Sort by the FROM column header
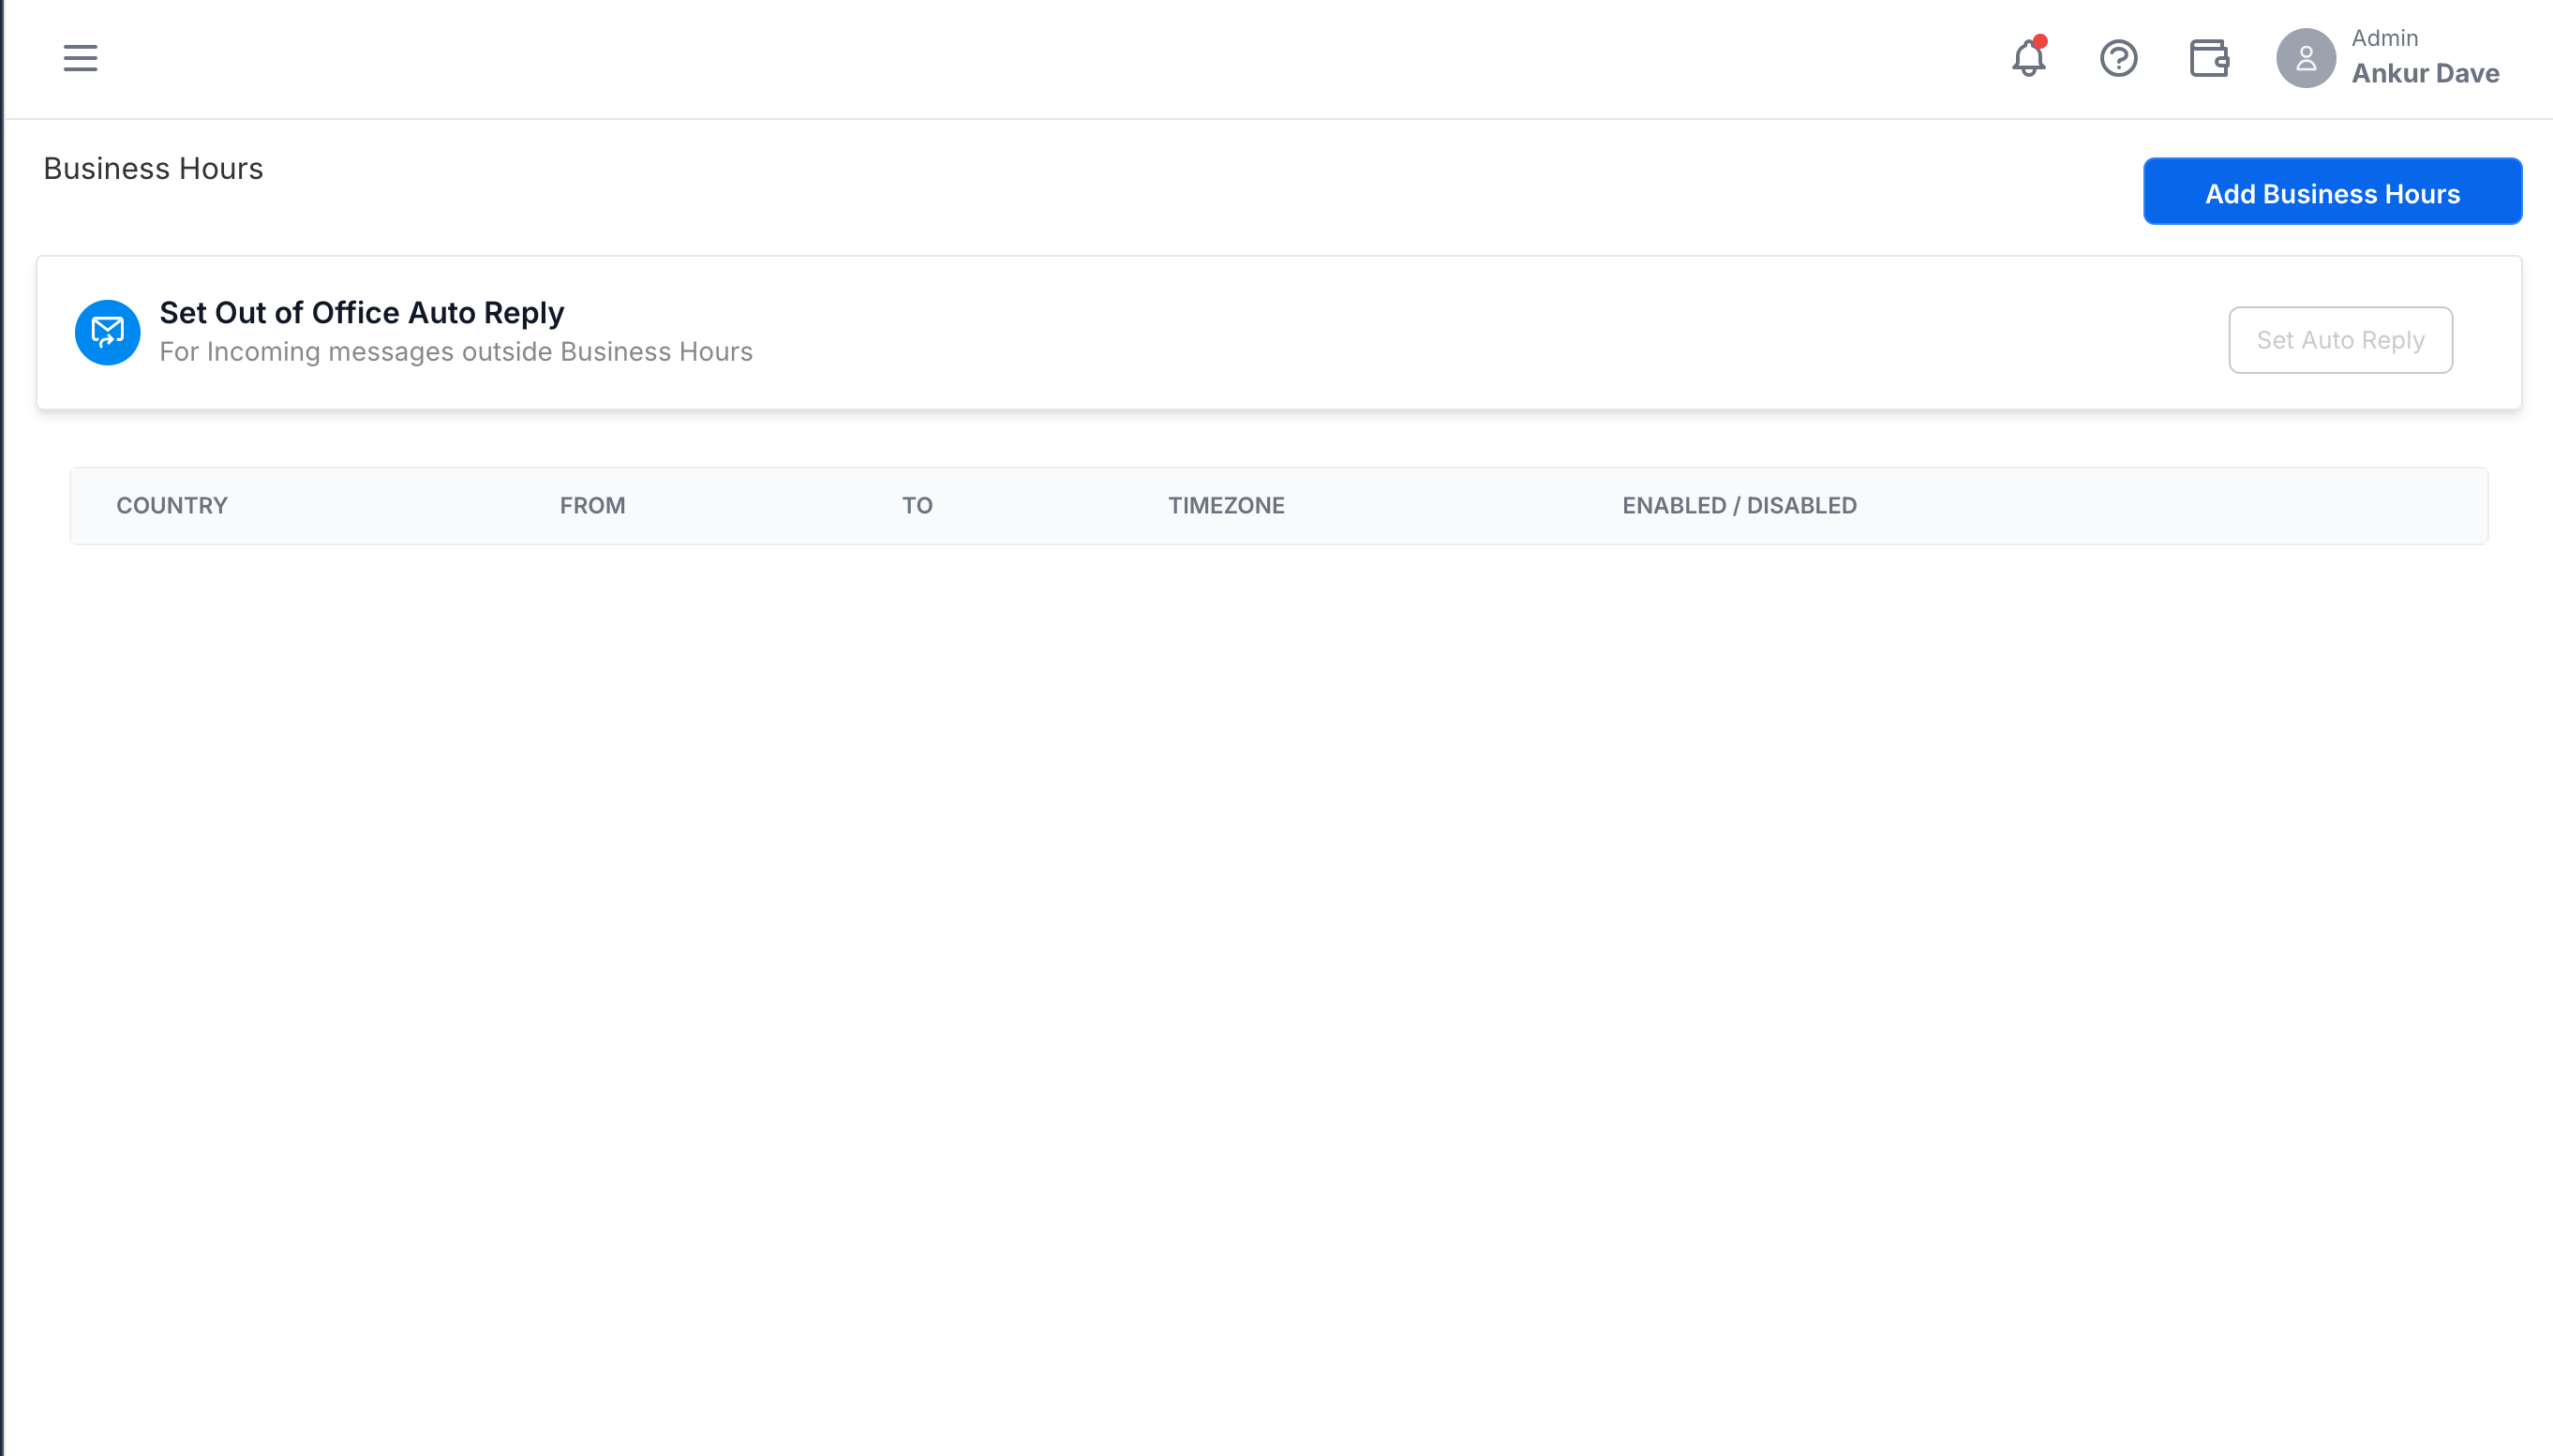Viewport: 2553px width, 1456px height. 592,506
